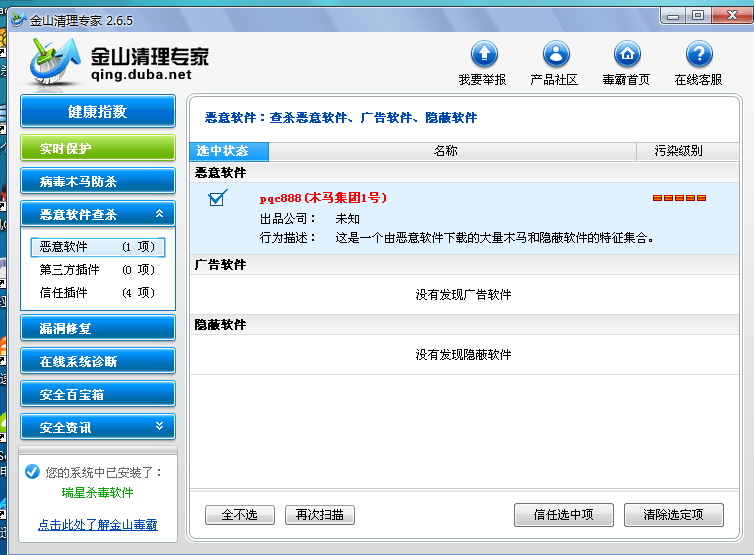Open the 漏洞修复 section
The image size is (754, 555).
pos(98,328)
